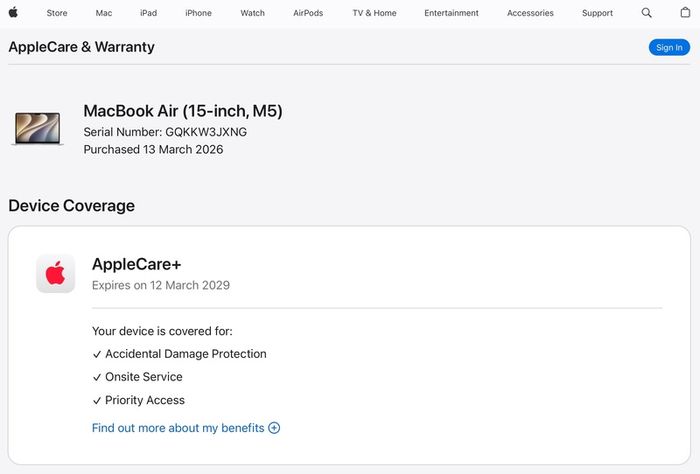Click the Apple logo in navigation bar
700x474 pixels.
(13, 12)
